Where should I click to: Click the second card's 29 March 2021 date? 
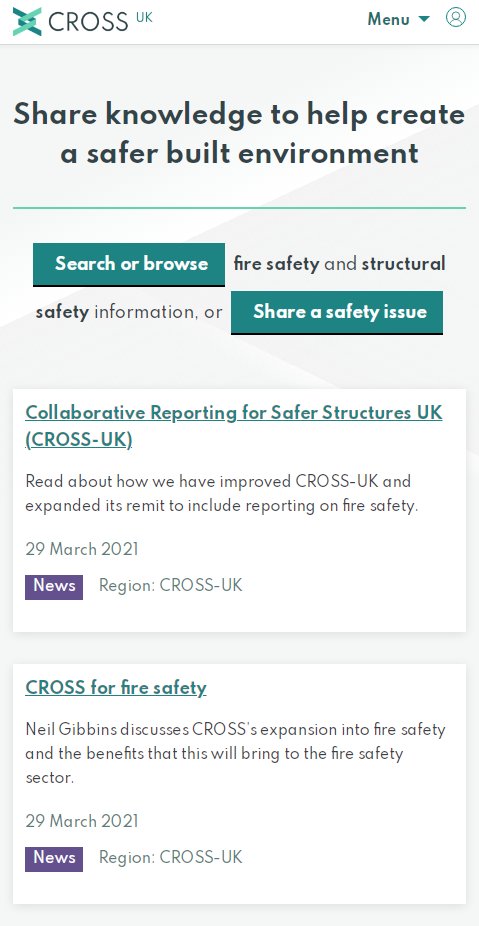(82, 821)
